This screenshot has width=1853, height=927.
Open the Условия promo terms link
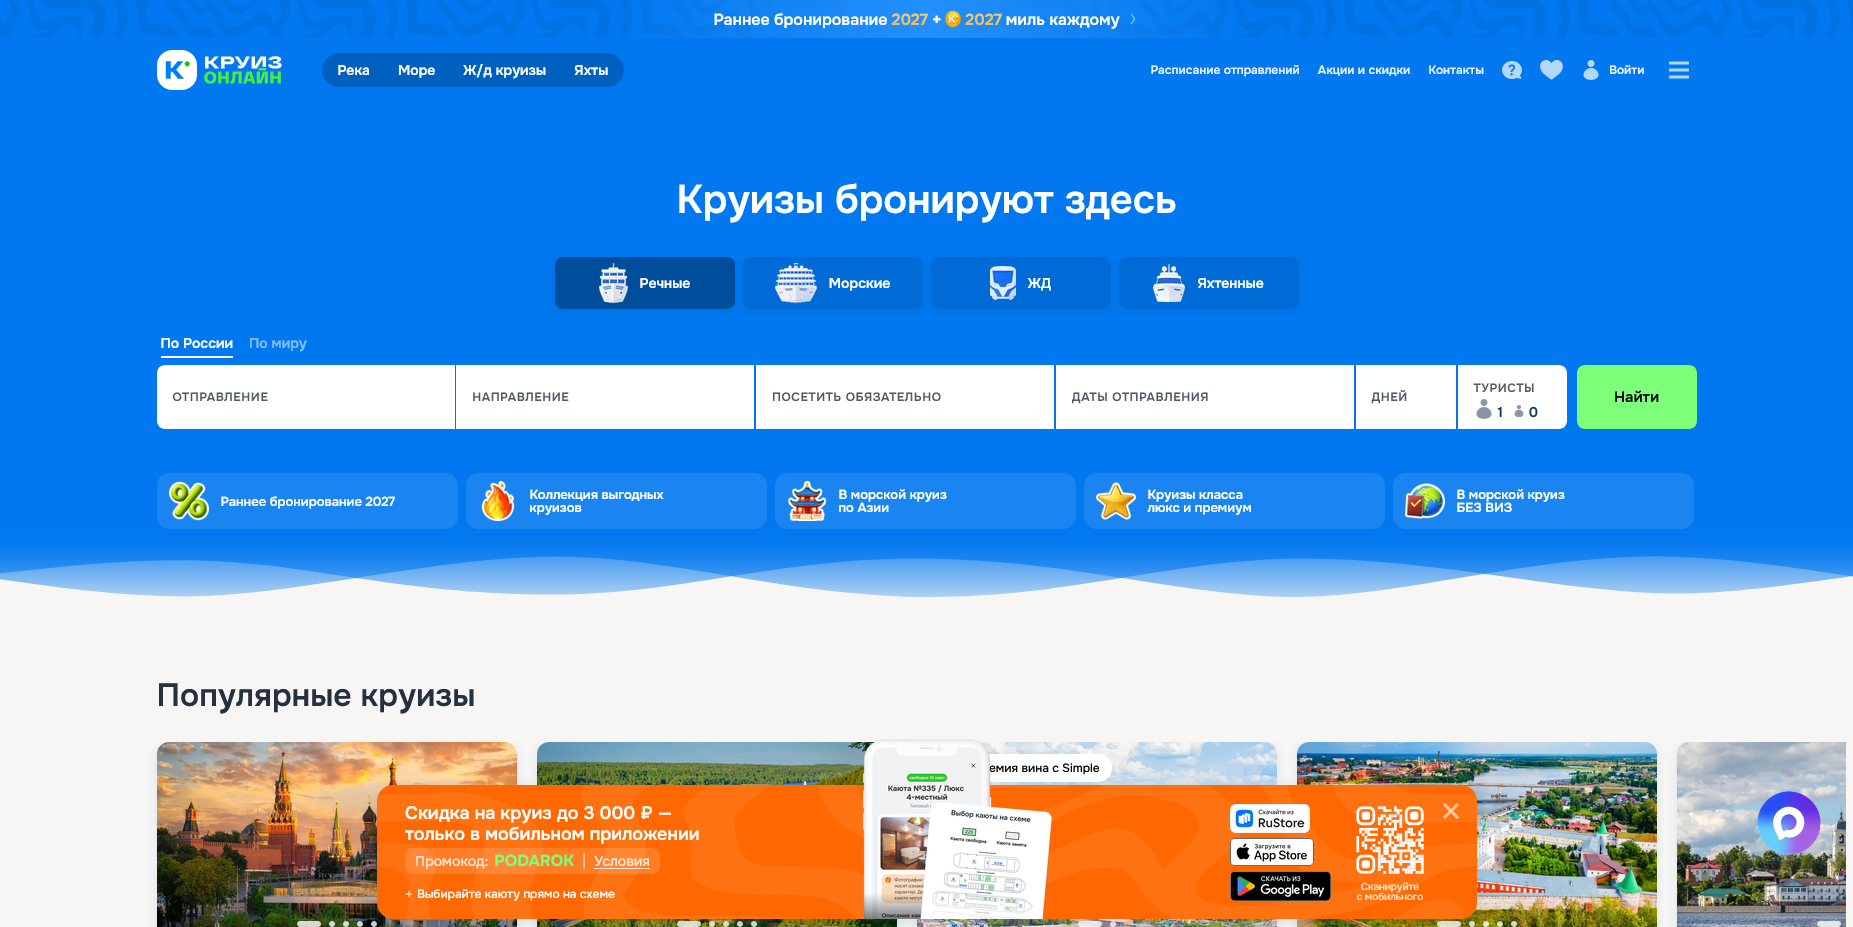622,861
